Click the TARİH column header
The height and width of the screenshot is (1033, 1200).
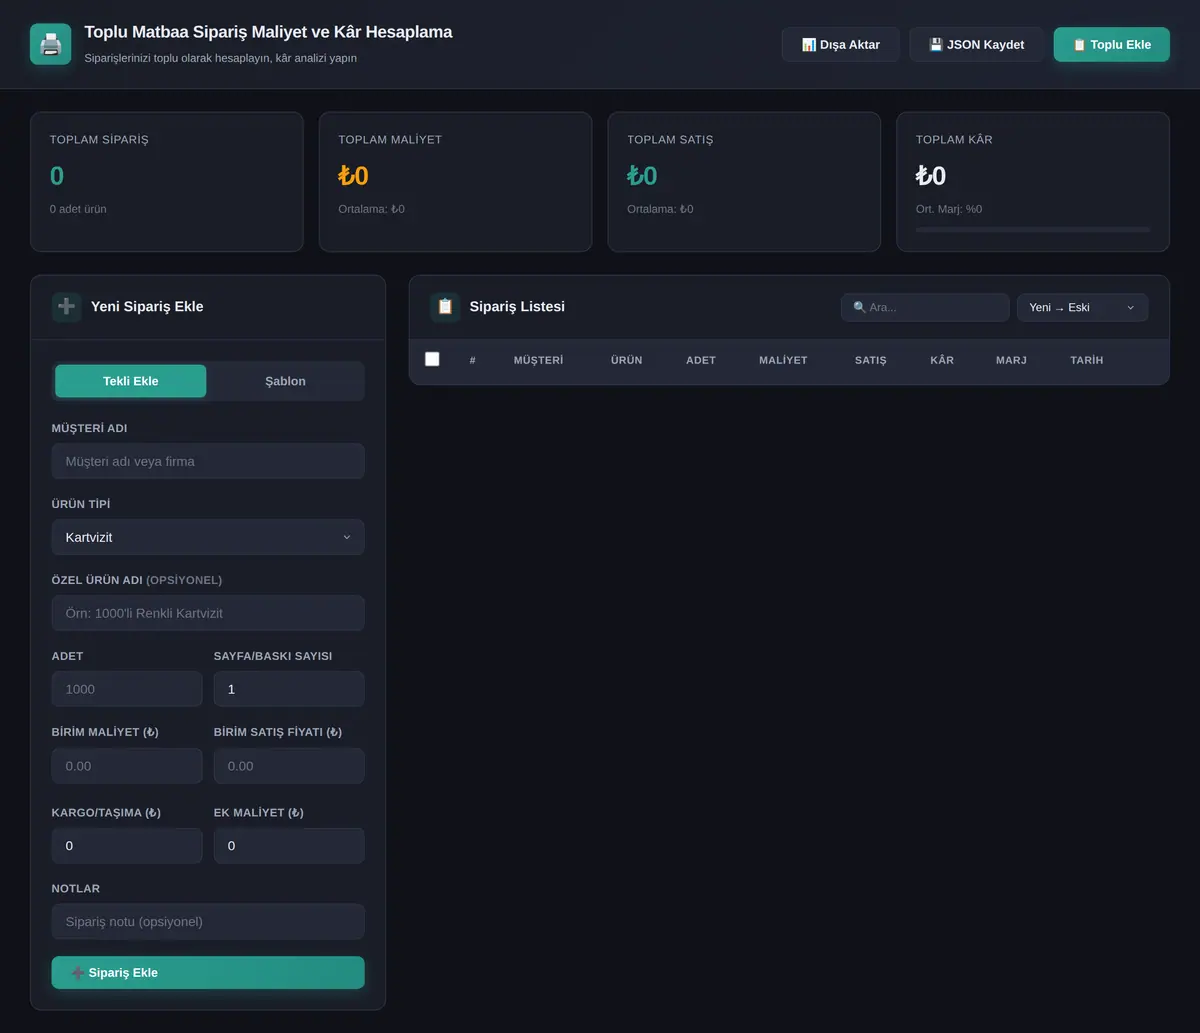1087,360
